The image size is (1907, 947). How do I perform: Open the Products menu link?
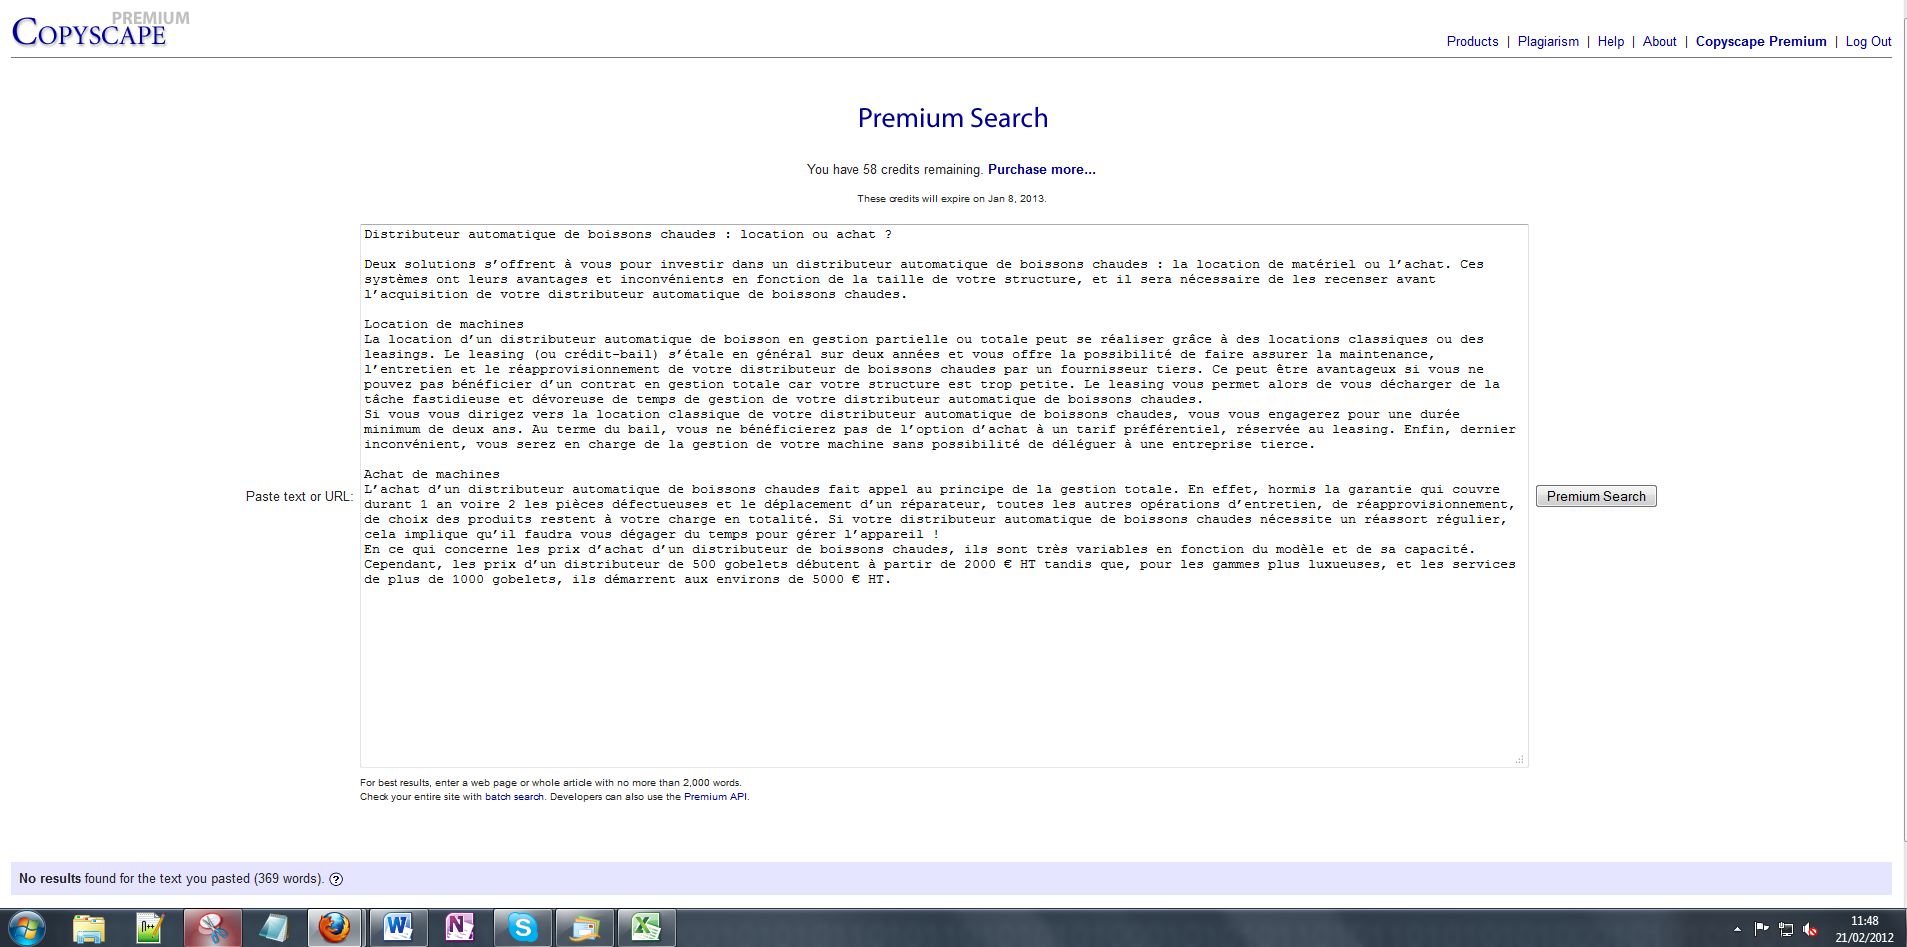pyautogui.click(x=1472, y=42)
